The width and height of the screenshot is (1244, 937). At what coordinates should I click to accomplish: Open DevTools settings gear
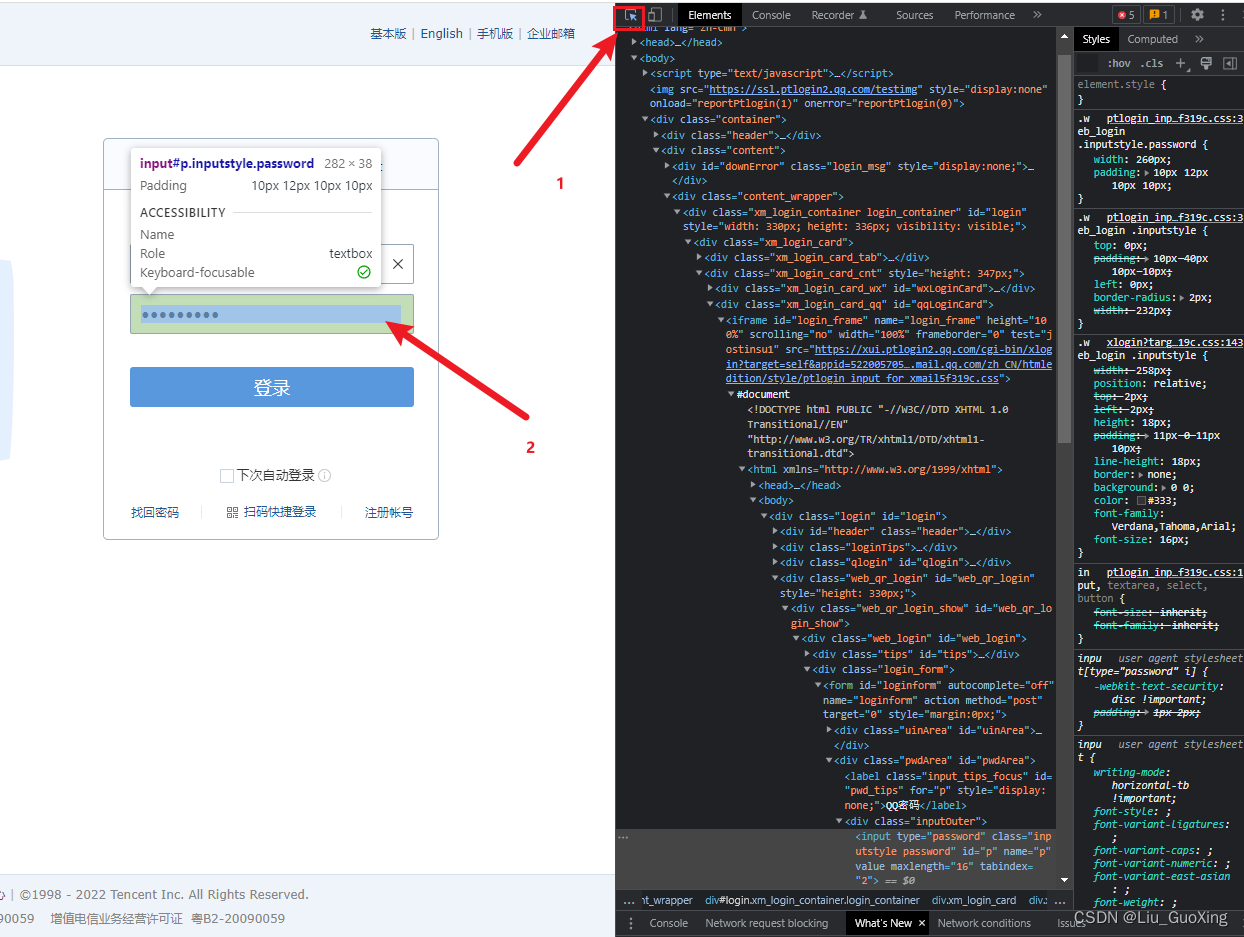1197,15
